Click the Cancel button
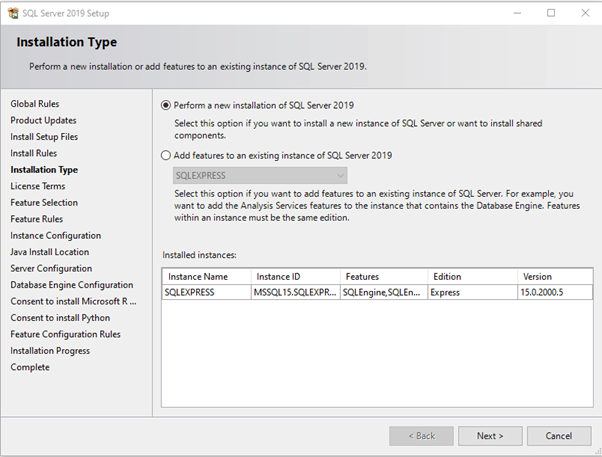Image resolution: width=602 pixels, height=457 pixels. 559,436
